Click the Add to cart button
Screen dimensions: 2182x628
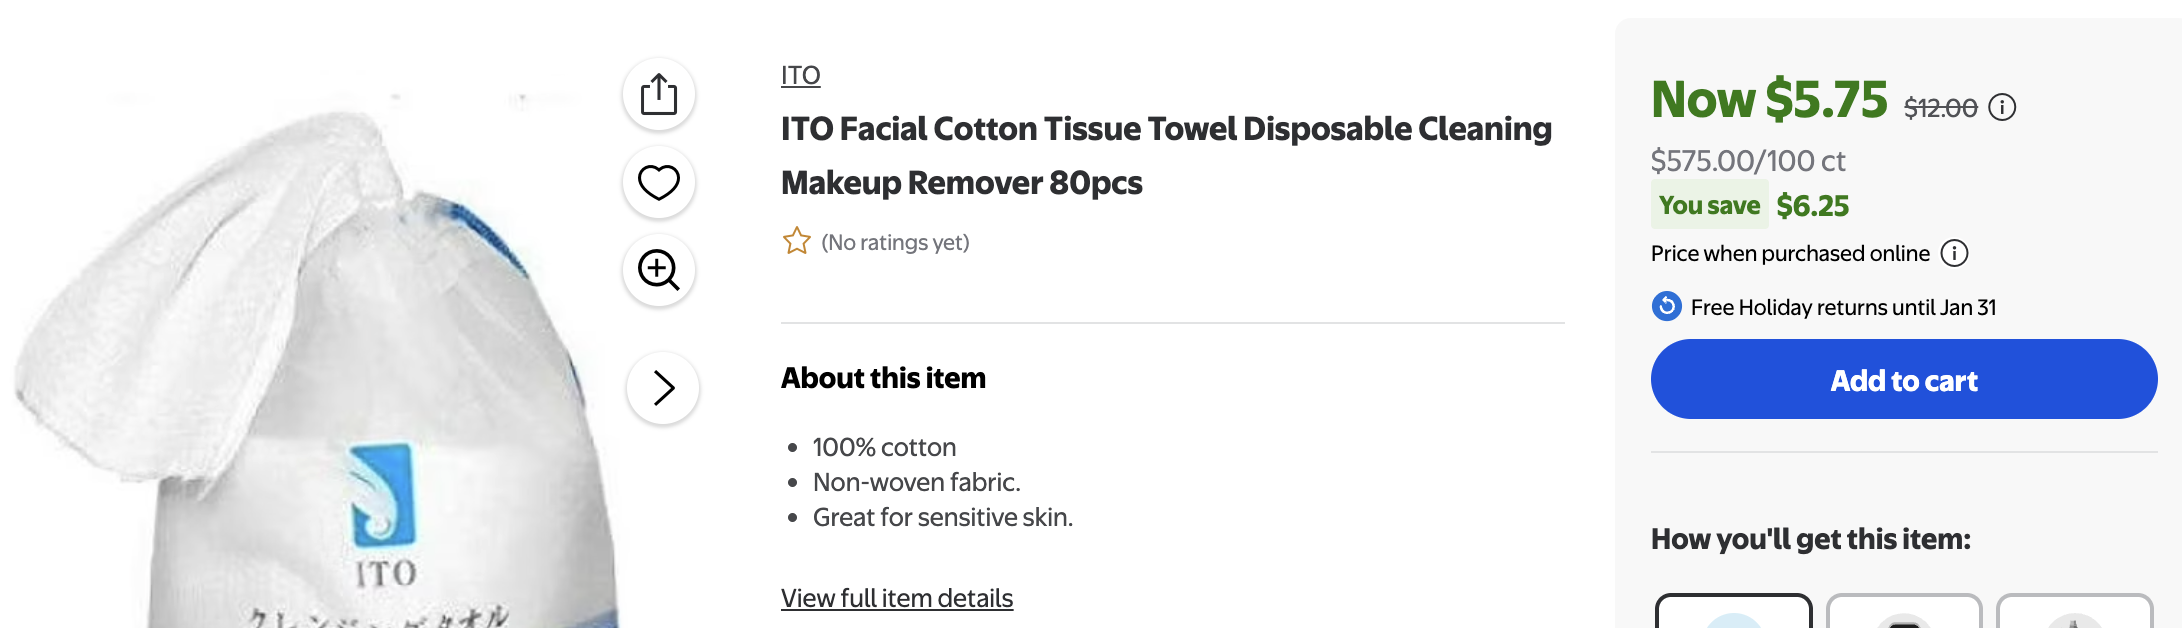[1903, 379]
